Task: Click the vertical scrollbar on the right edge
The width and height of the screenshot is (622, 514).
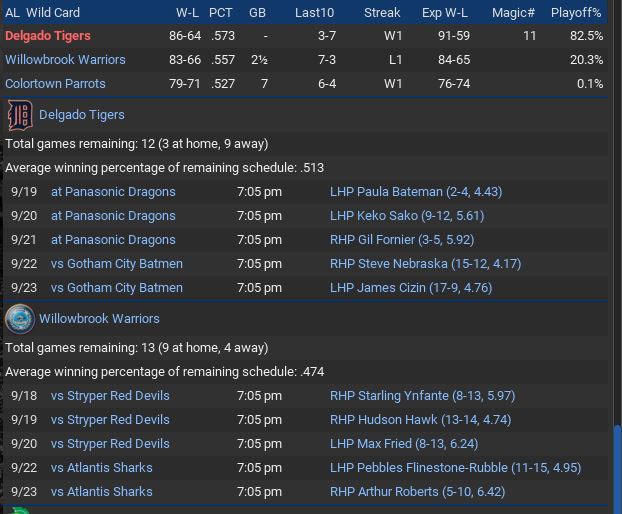Action: [x=617, y=470]
